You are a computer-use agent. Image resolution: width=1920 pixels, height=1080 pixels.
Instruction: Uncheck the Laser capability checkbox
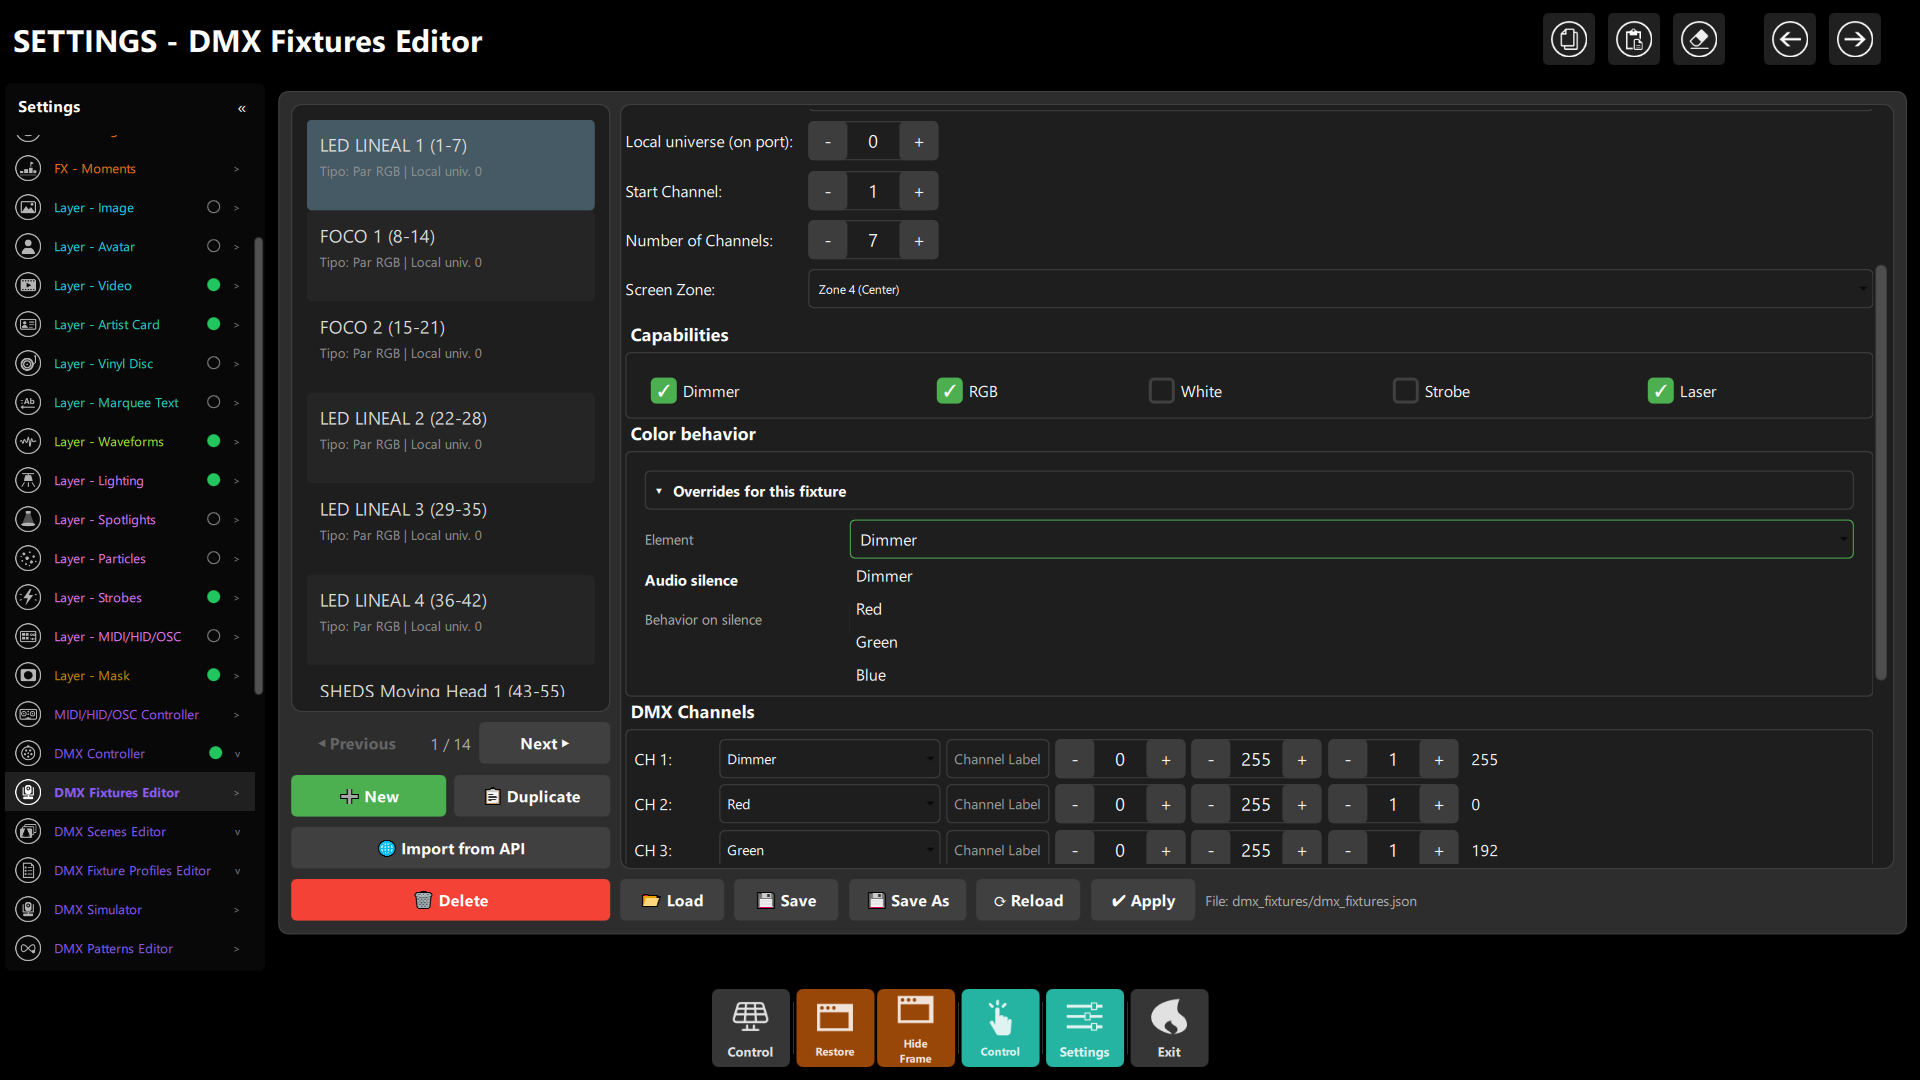(1660, 391)
